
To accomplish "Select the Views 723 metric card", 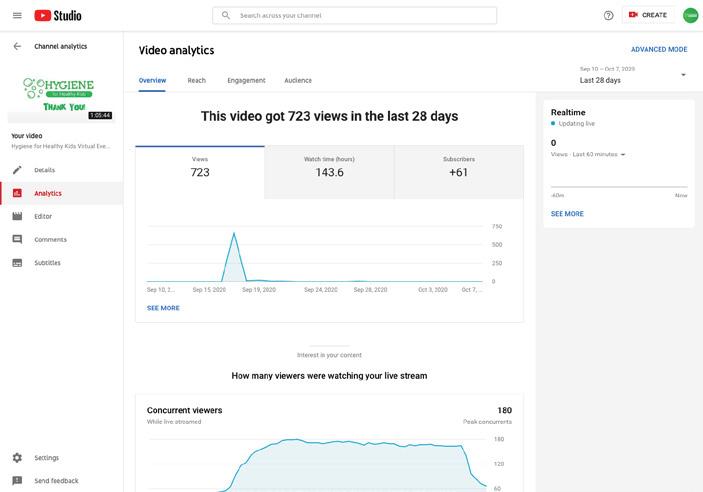I will tap(200, 172).
